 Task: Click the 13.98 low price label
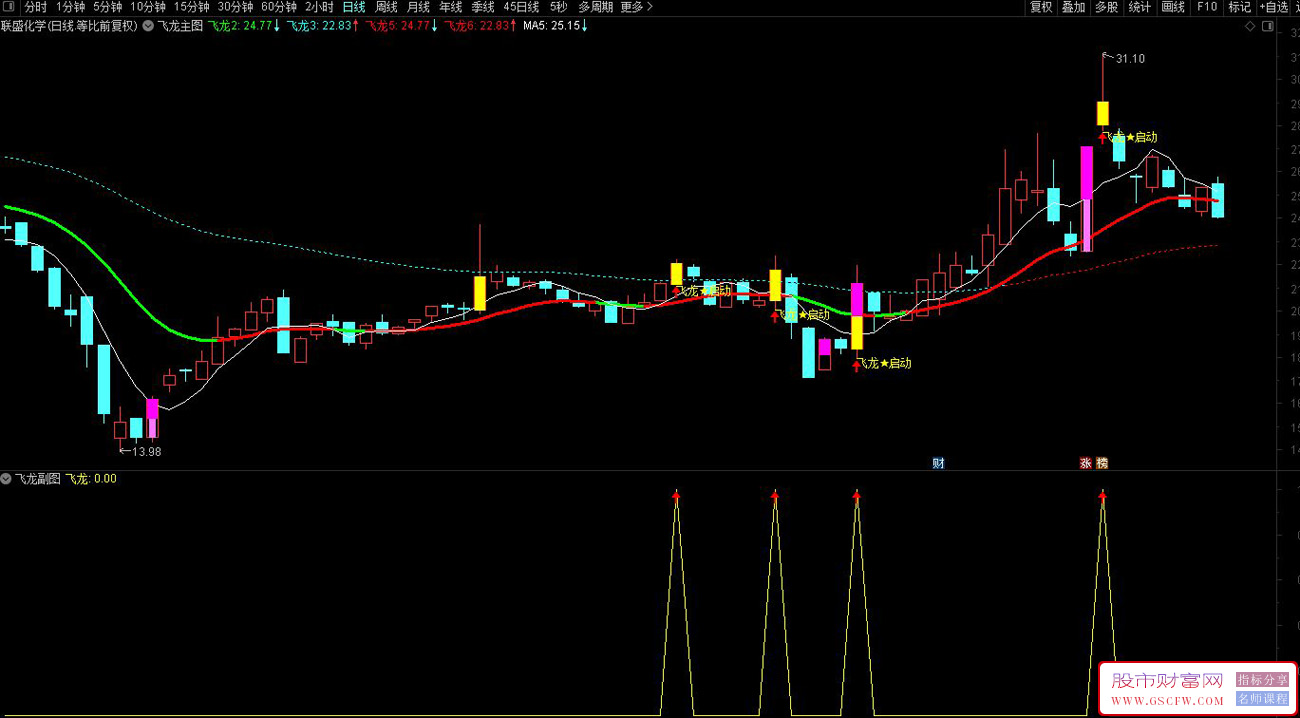tap(146, 452)
